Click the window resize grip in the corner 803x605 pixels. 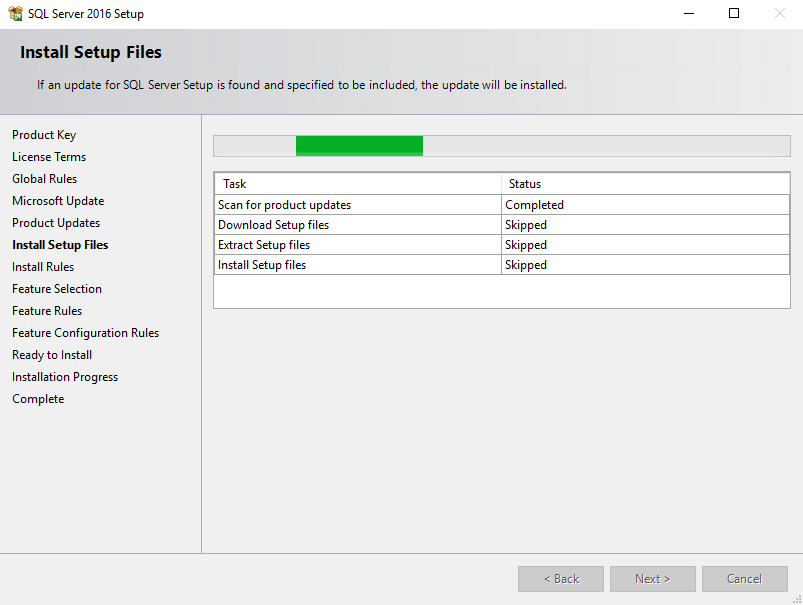pyautogui.click(x=797, y=599)
